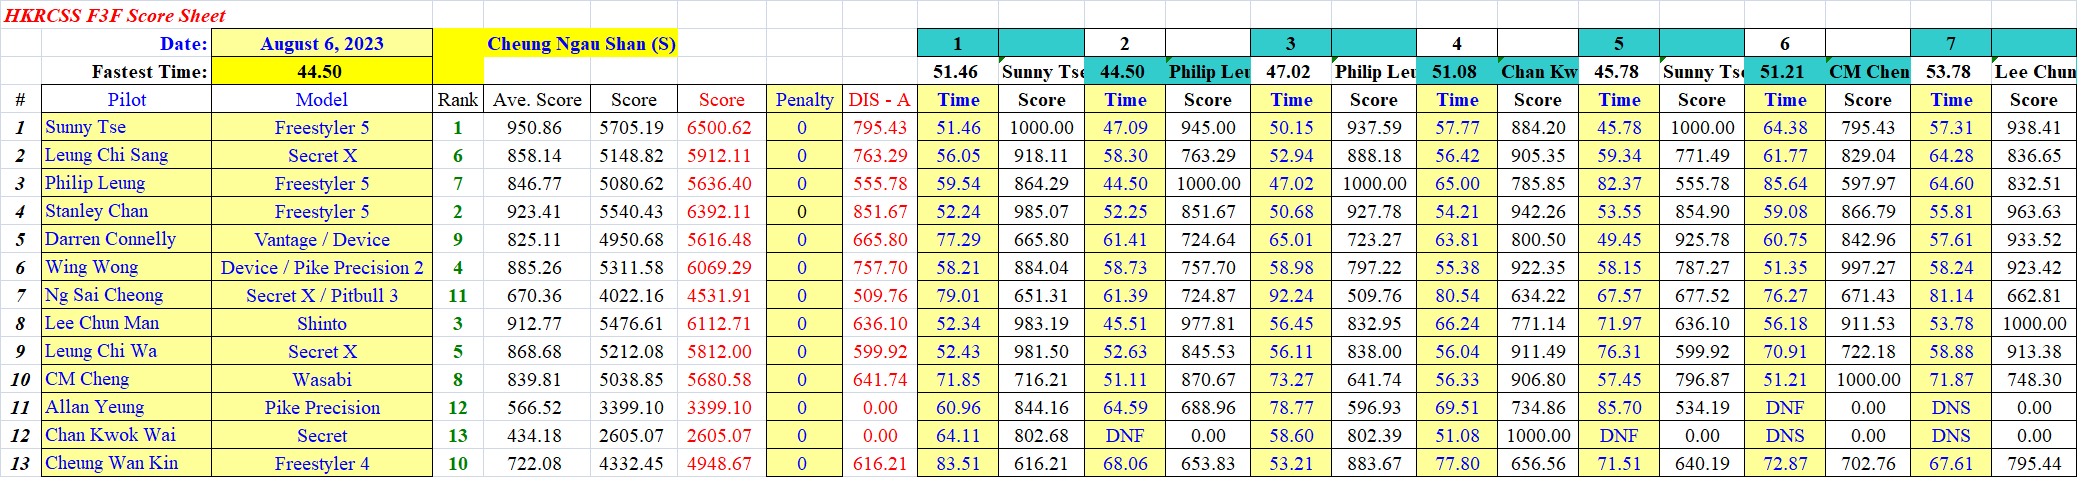Click the round 3 fastest time 47.02 header cell

1291,71
